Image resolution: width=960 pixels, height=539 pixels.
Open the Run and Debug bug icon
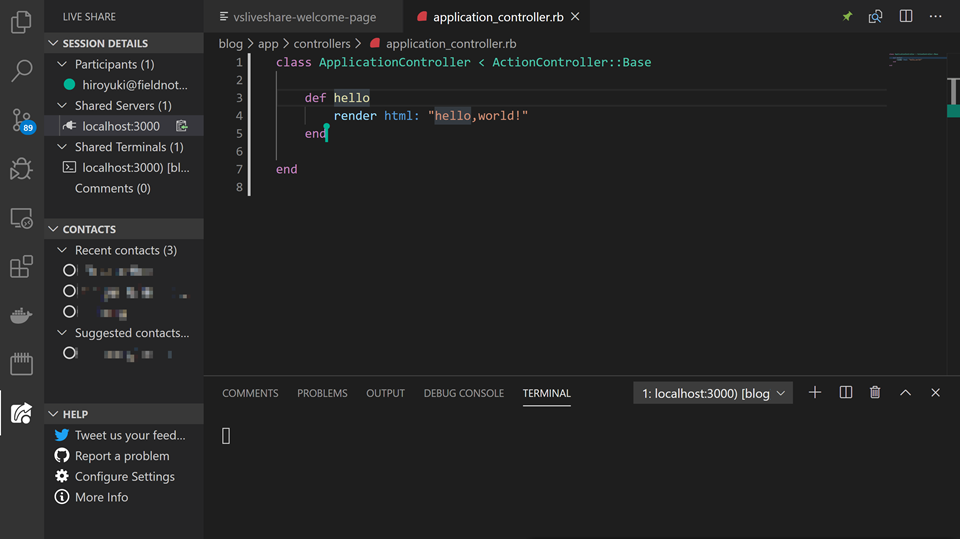(21, 168)
